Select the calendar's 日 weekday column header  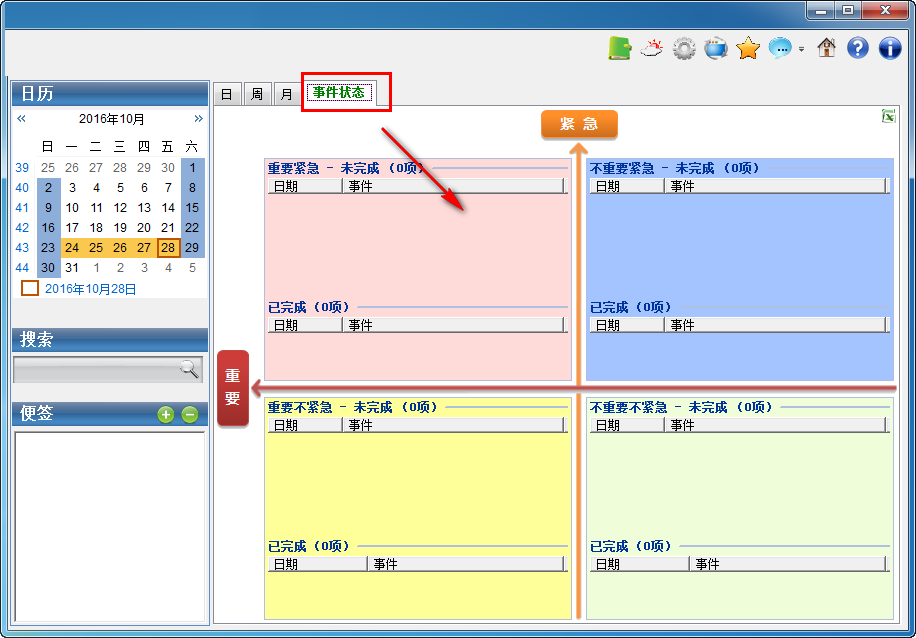[48, 146]
